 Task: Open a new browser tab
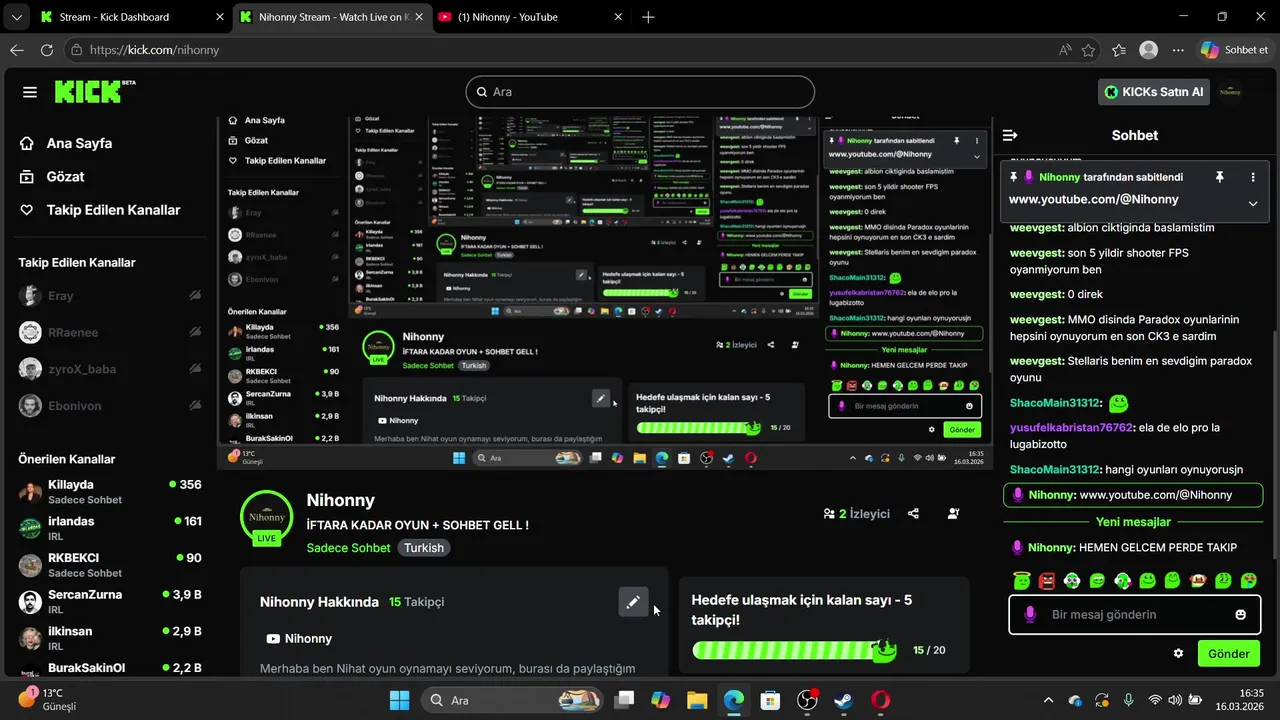click(648, 17)
